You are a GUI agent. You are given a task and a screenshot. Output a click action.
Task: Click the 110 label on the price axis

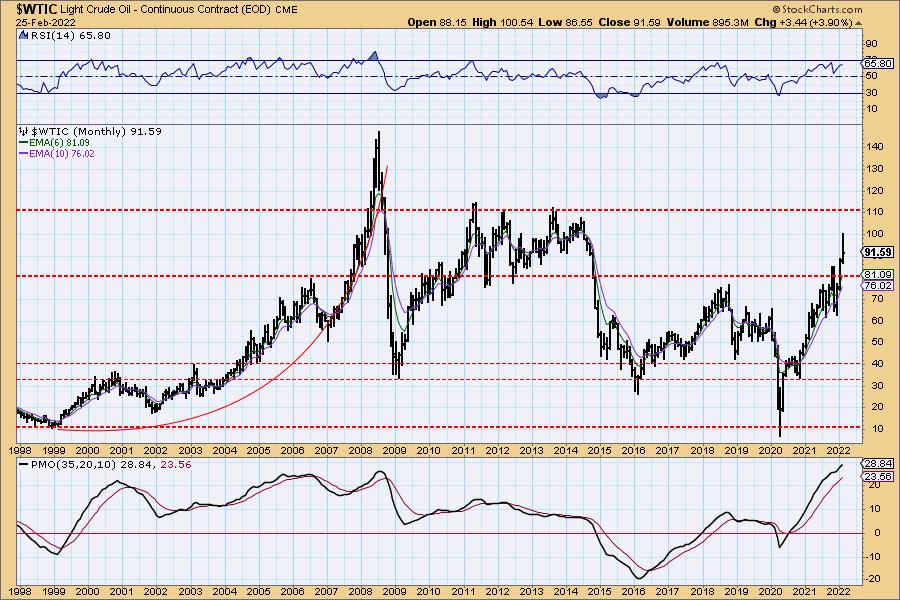click(875, 212)
